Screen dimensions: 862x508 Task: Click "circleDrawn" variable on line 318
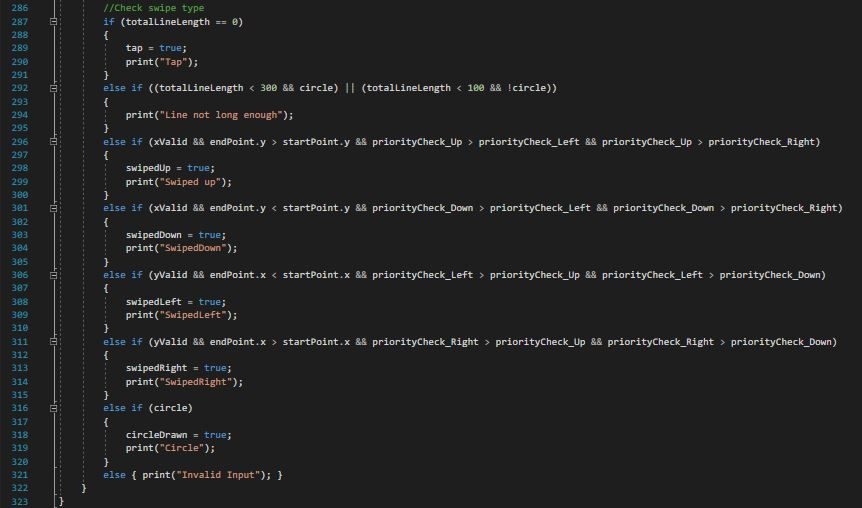(x=156, y=435)
